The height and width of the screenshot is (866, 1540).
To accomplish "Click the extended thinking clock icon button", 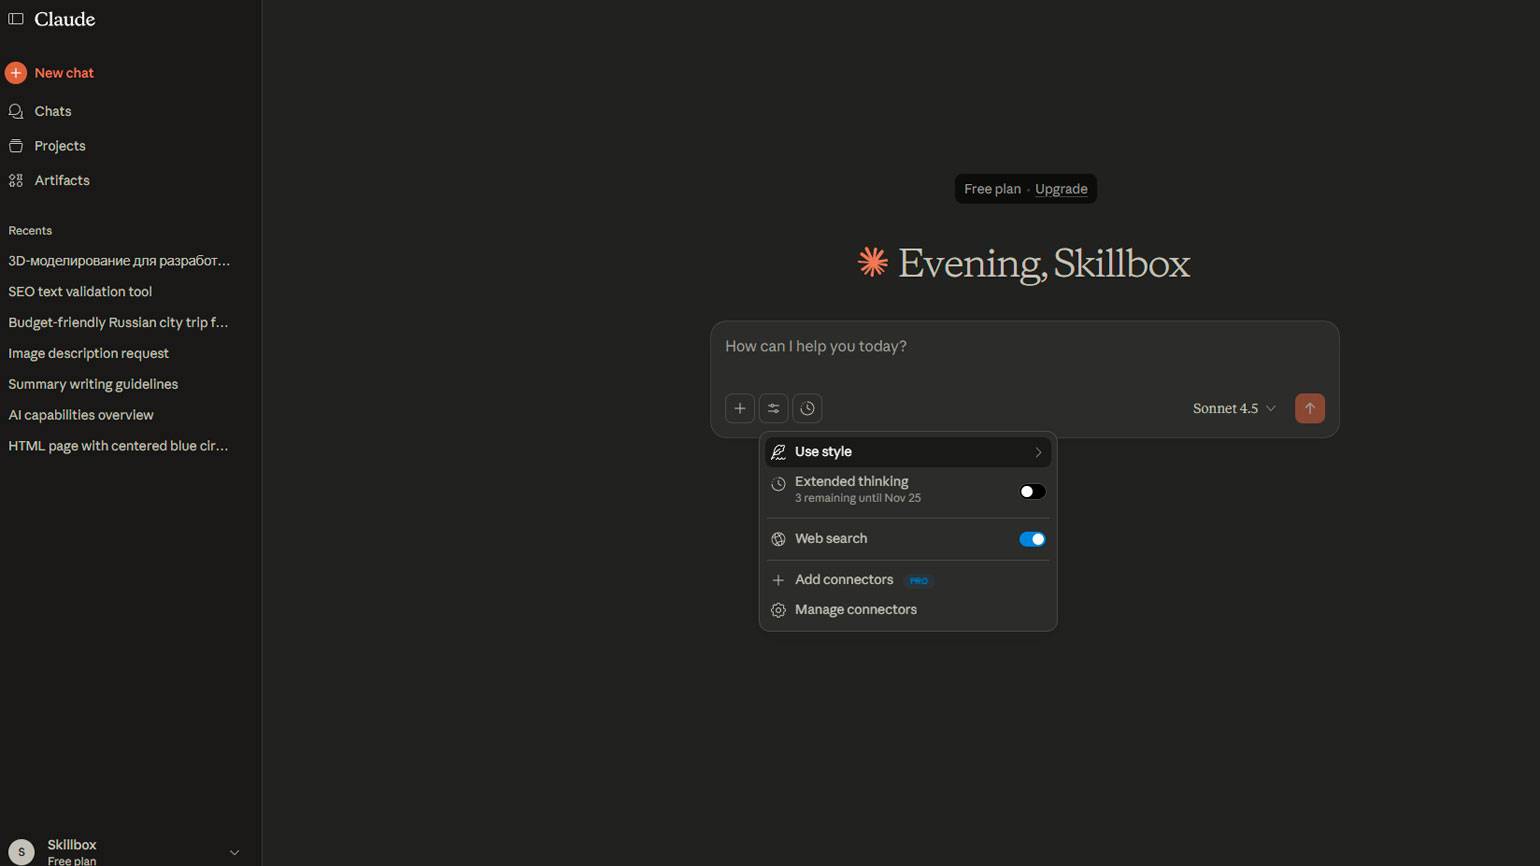I will (807, 408).
